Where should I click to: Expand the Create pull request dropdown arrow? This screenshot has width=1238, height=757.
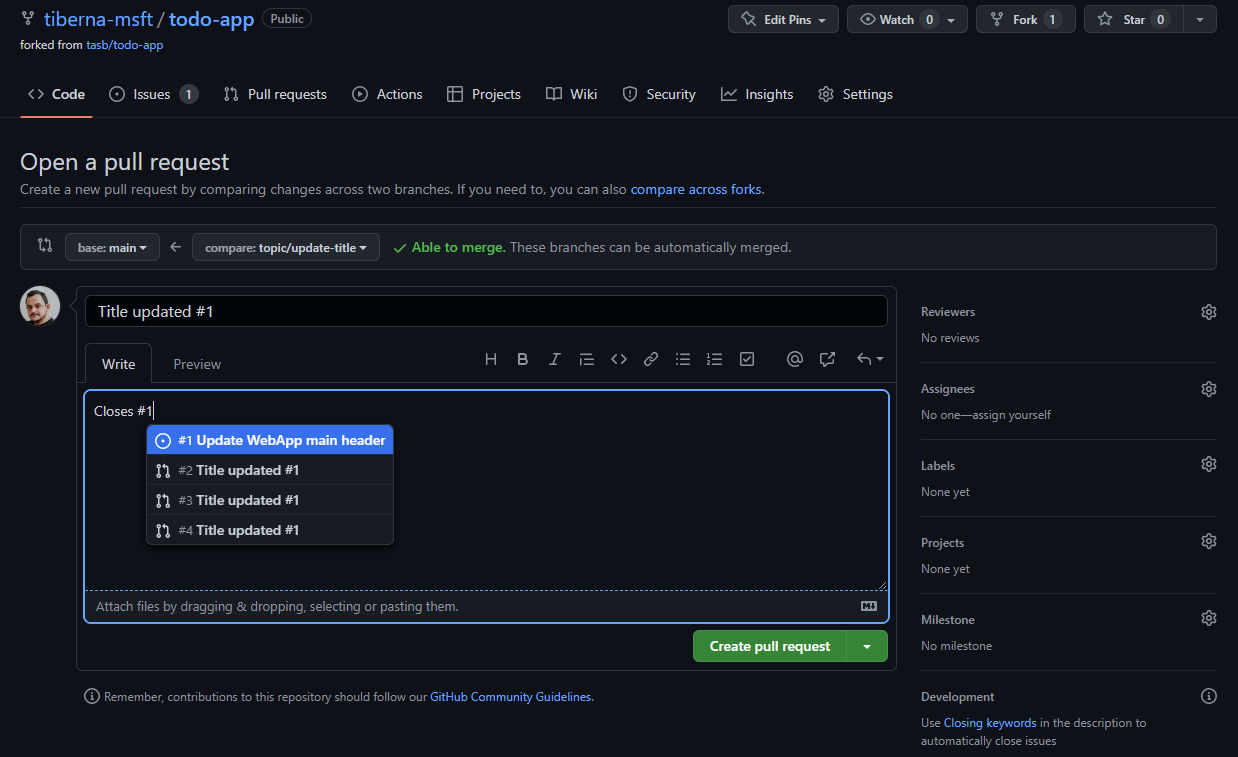(866, 646)
